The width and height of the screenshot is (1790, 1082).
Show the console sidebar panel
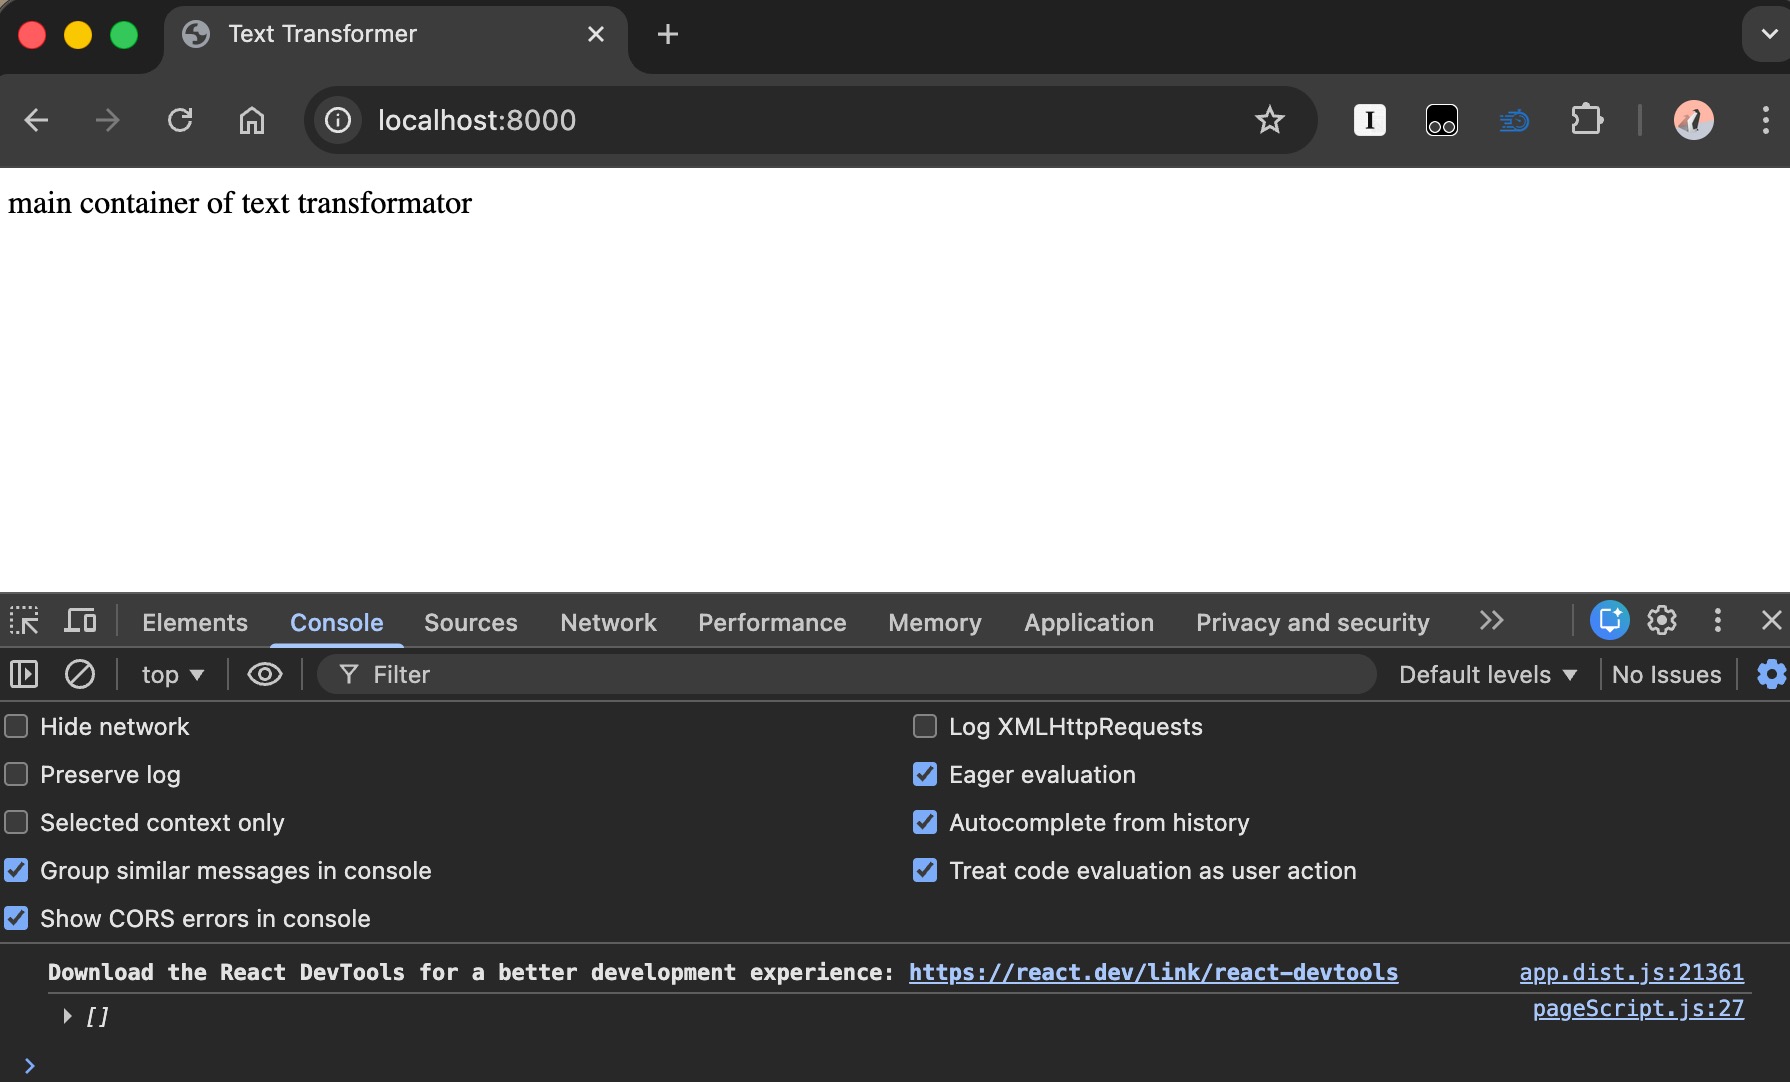pyautogui.click(x=24, y=675)
